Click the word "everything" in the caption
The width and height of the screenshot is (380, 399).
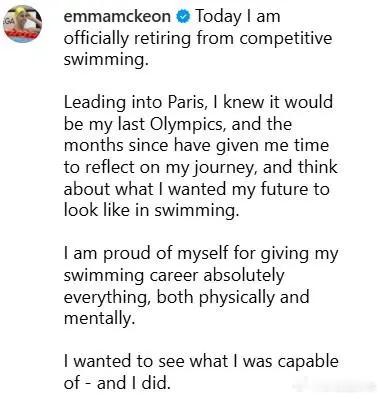pos(105,297)
